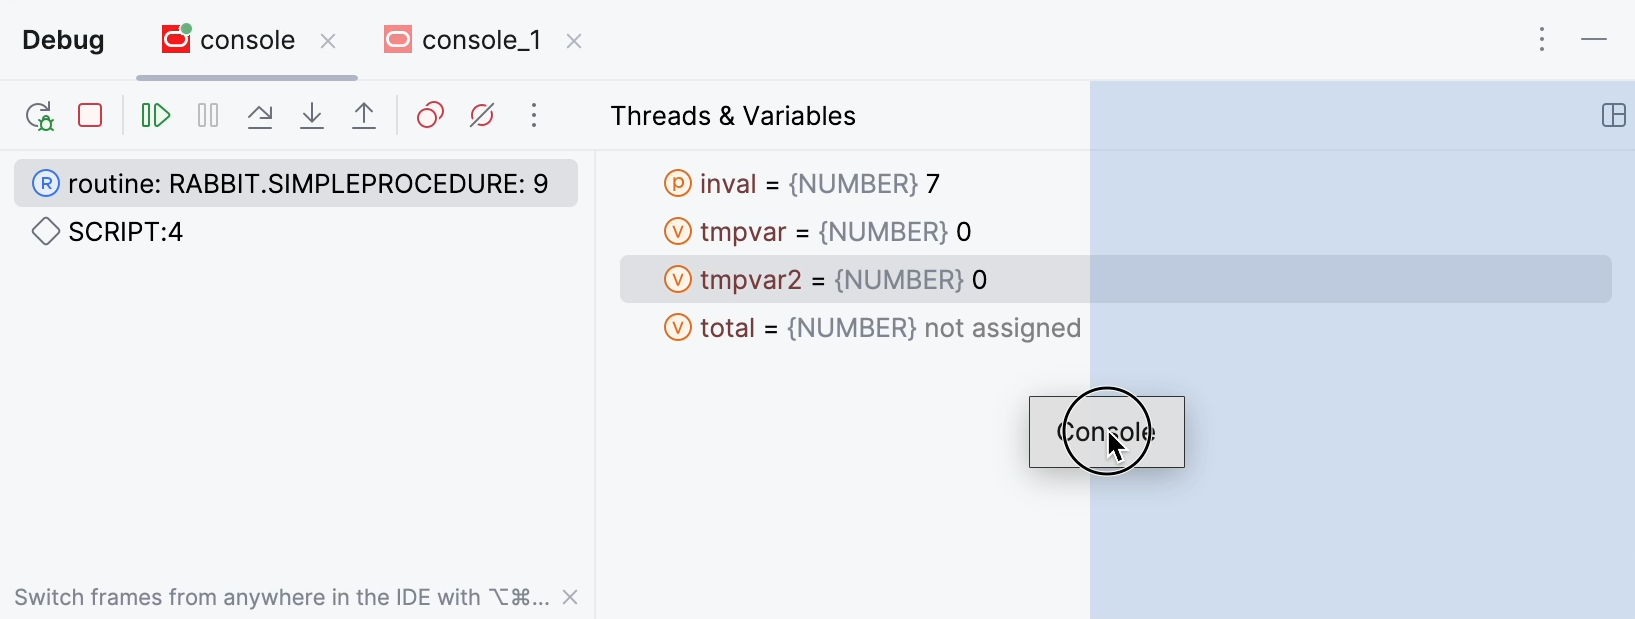Stop the debug session

click(x=91, y=116)
